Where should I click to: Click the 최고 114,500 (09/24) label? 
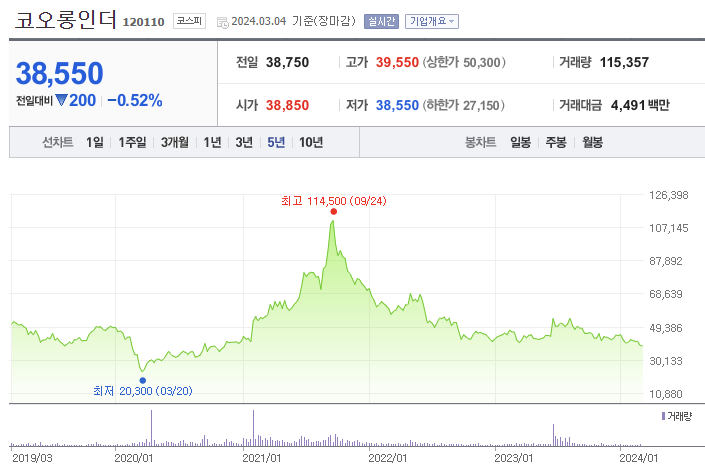(334, 201)
